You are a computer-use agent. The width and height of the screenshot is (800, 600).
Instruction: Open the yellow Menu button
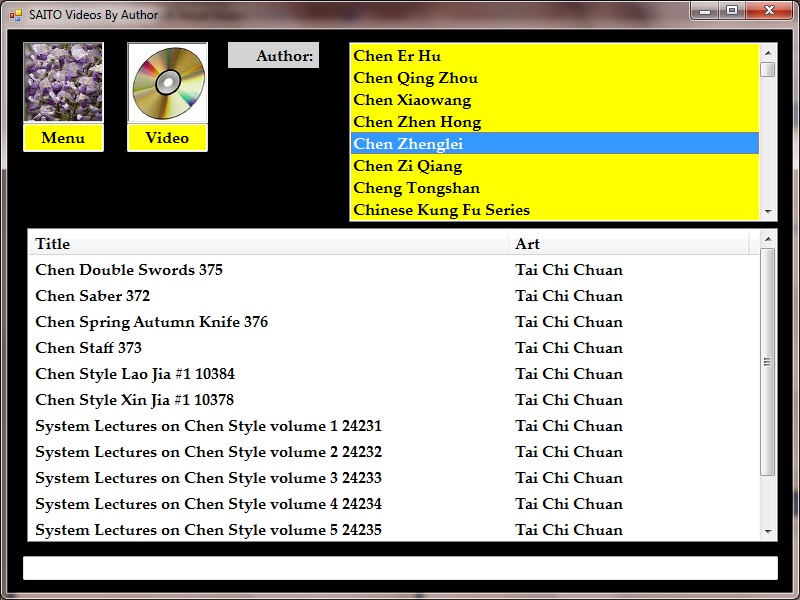coord(63,138)
